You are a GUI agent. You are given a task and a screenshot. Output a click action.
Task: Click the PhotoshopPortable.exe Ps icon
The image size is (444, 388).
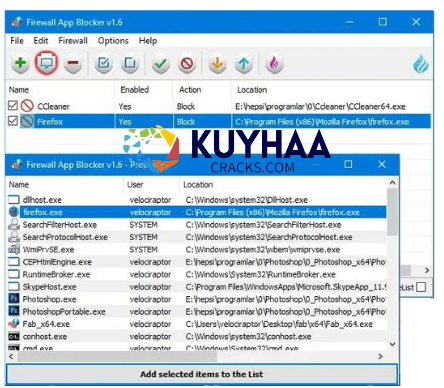[14, 311]
